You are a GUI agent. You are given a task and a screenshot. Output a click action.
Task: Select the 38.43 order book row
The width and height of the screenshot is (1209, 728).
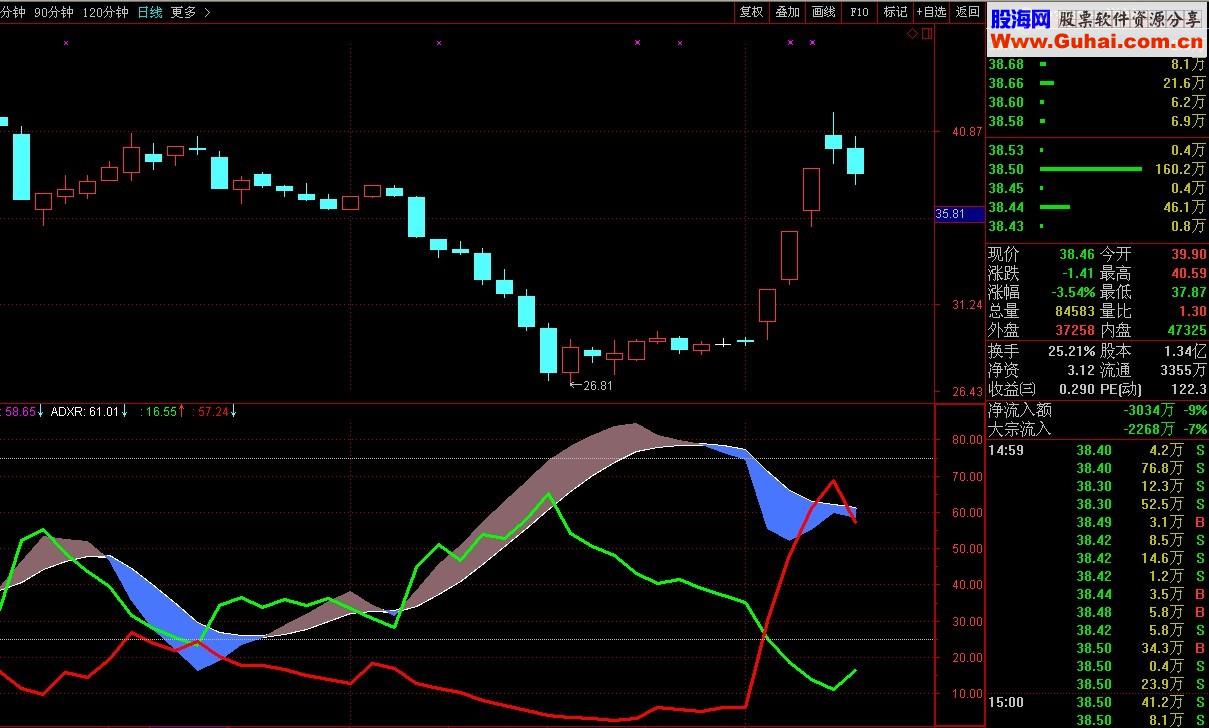(x=1097, y=227)
